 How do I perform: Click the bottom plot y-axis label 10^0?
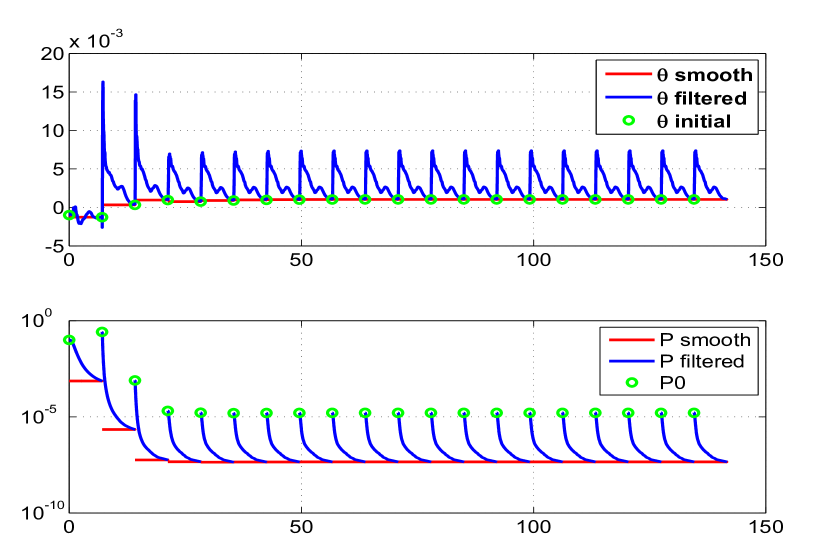tap(37, 319)
